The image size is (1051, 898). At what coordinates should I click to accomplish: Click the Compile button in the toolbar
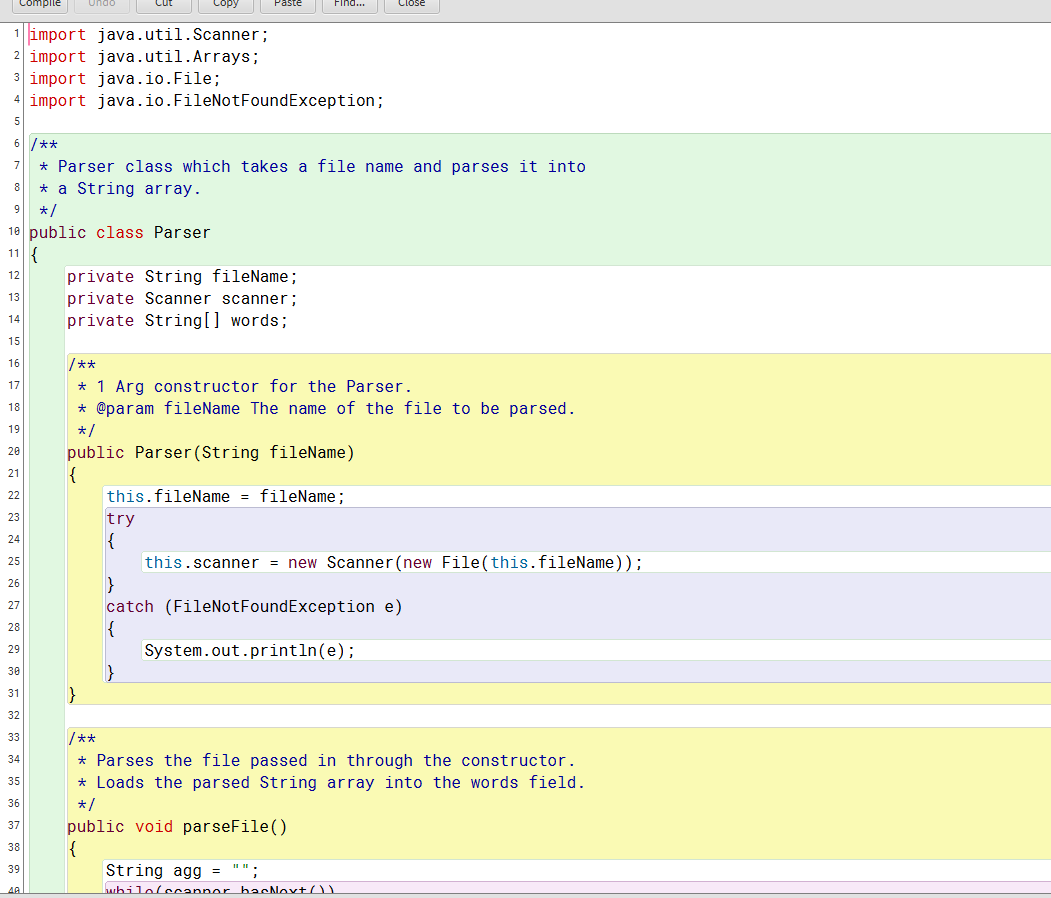[40, 4]
